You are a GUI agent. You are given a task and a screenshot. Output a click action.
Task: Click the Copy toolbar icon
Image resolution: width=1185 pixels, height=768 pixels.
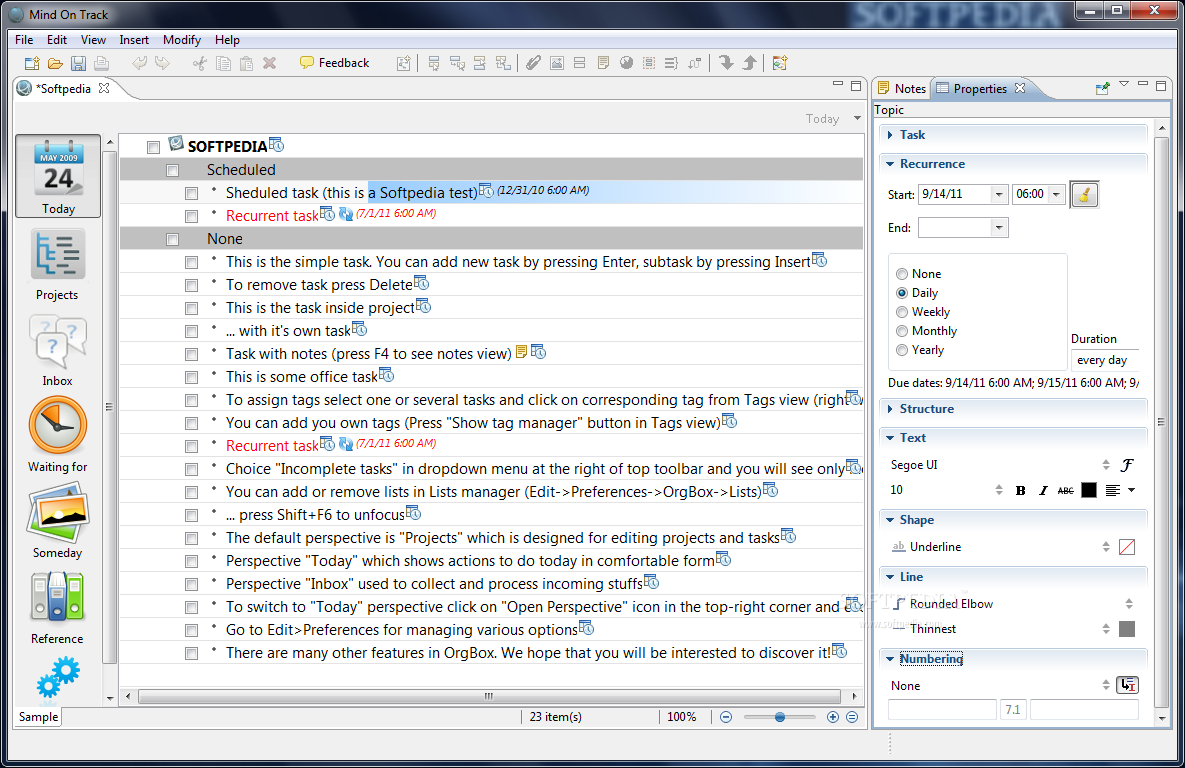(x=223, y=63)
